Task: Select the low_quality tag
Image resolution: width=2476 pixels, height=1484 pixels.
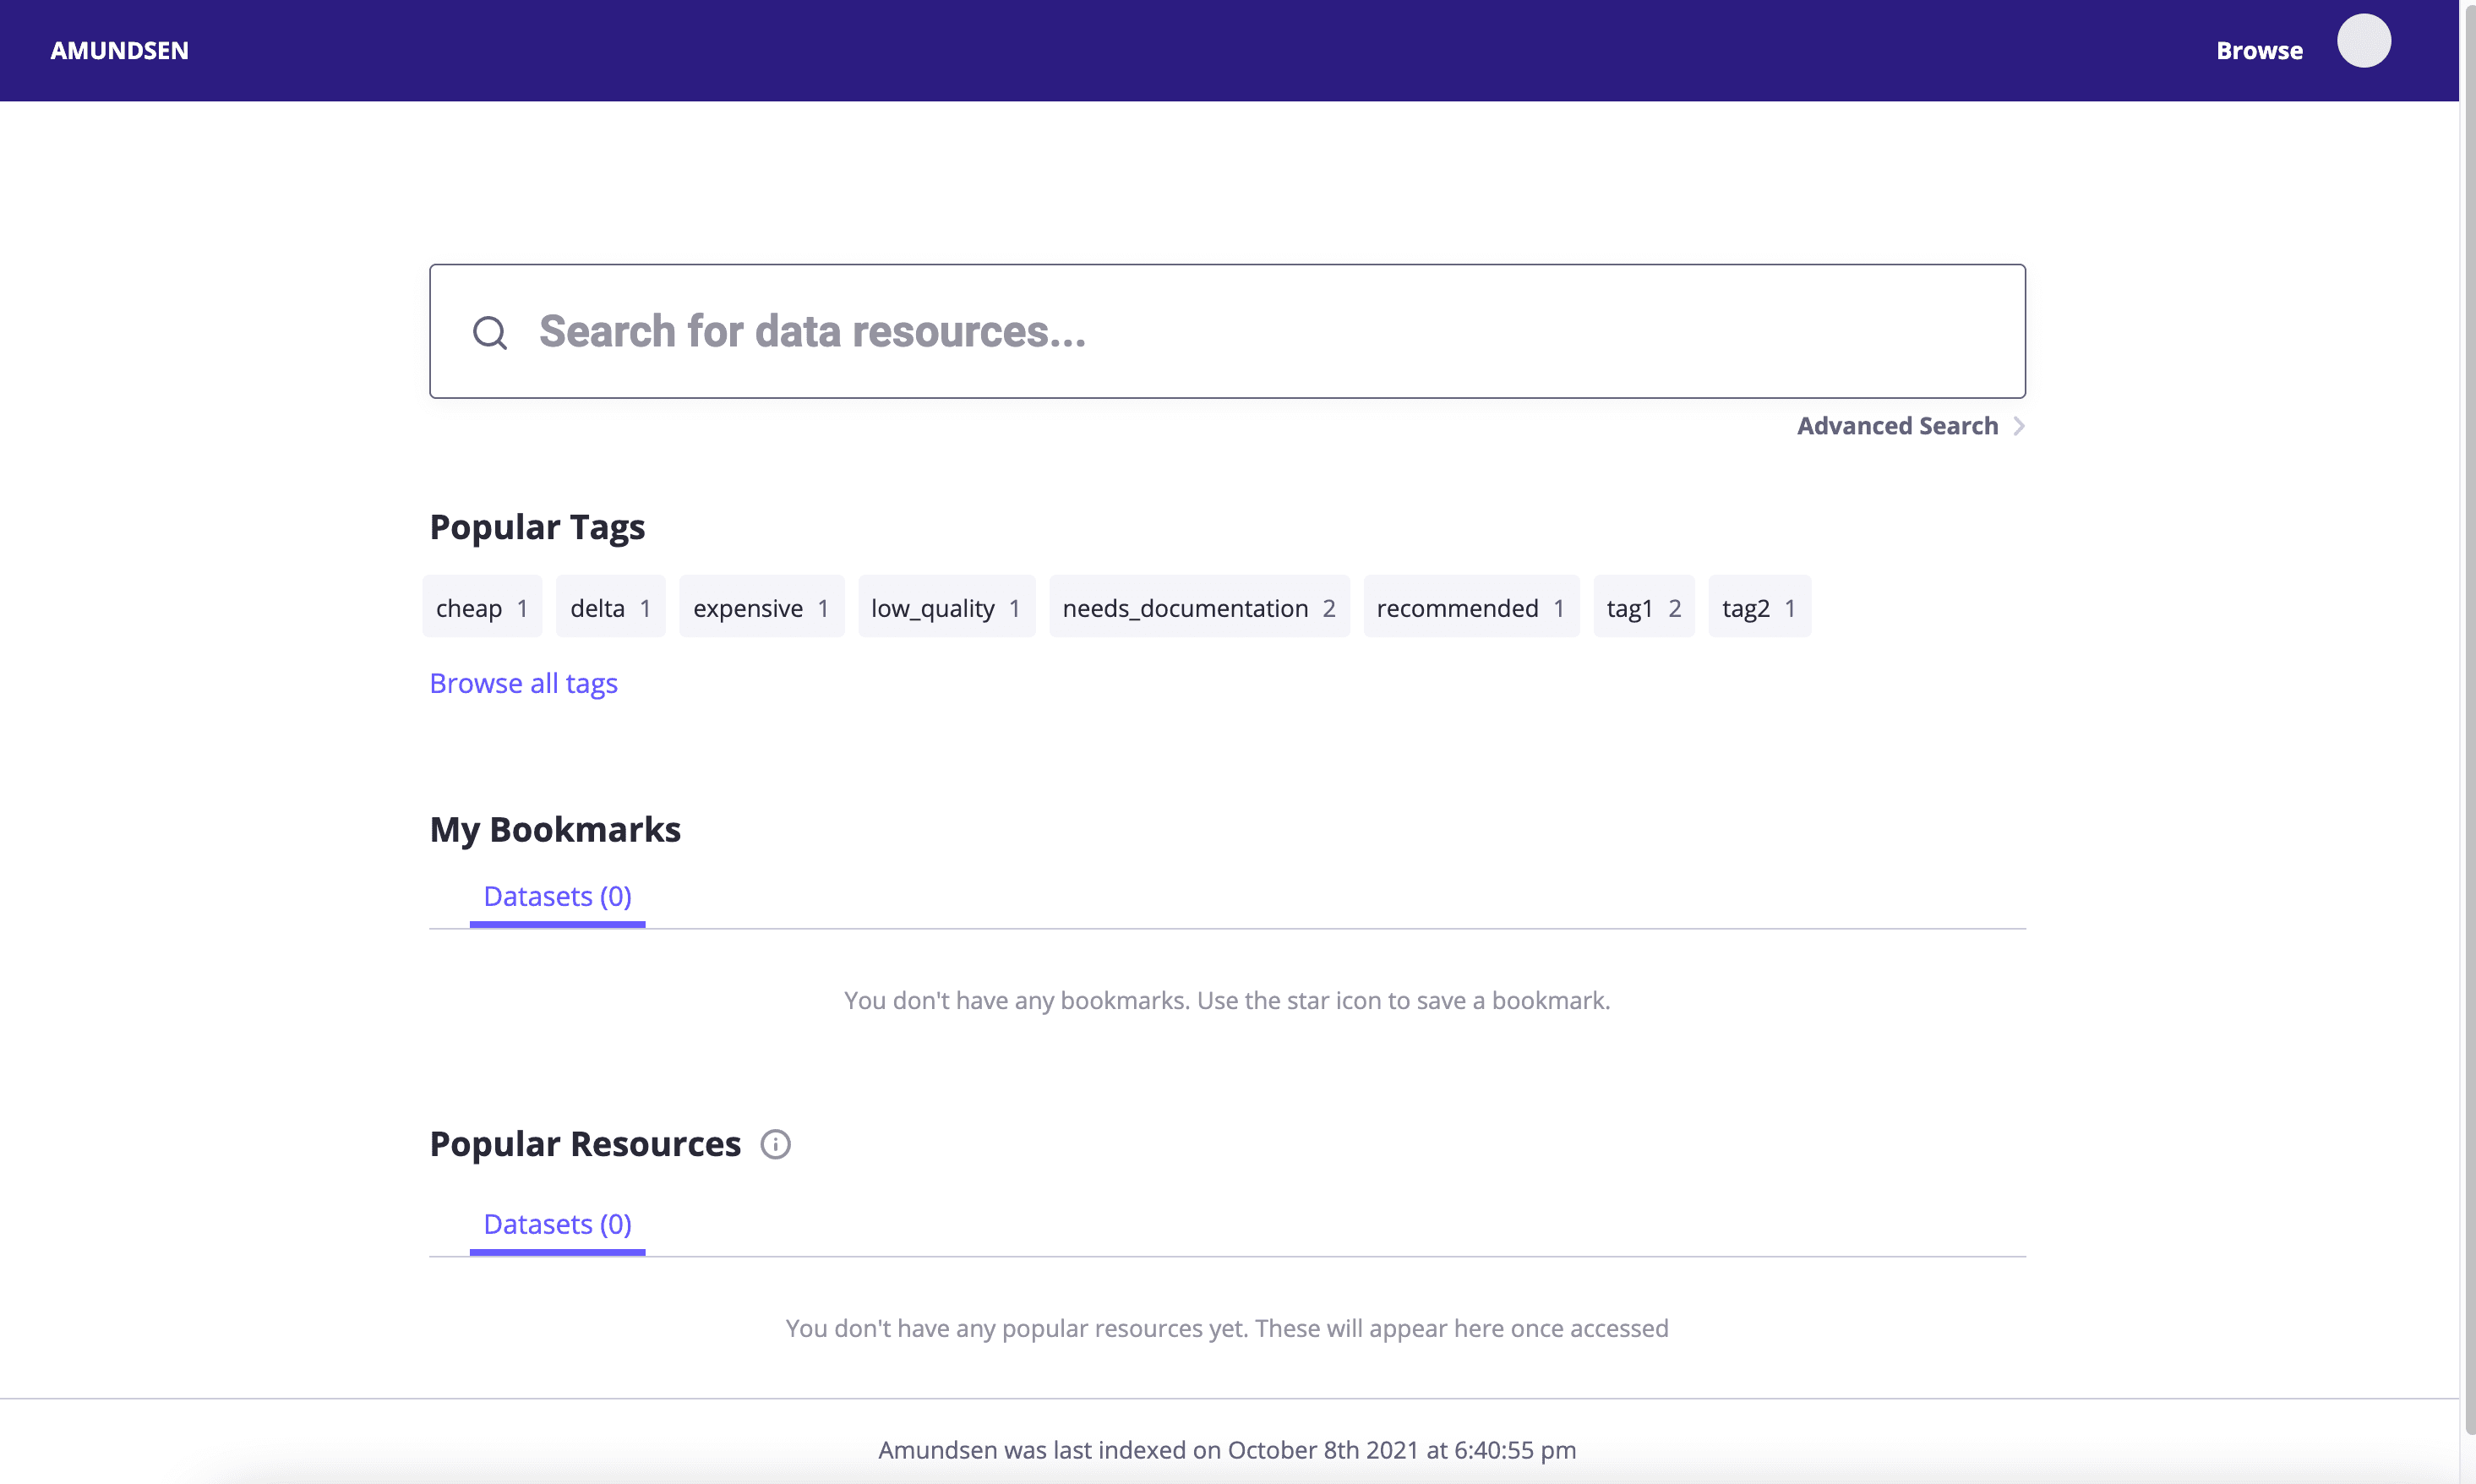Action: click(946, 607)
